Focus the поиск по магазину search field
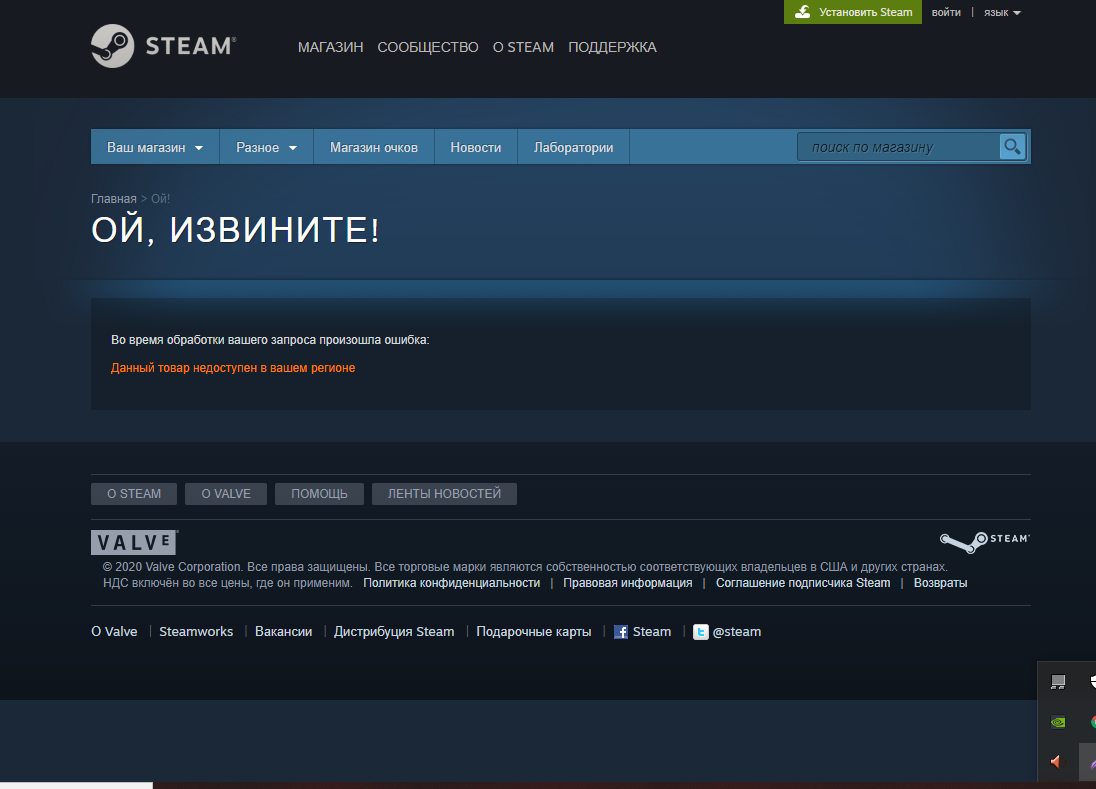 [899, 147]
